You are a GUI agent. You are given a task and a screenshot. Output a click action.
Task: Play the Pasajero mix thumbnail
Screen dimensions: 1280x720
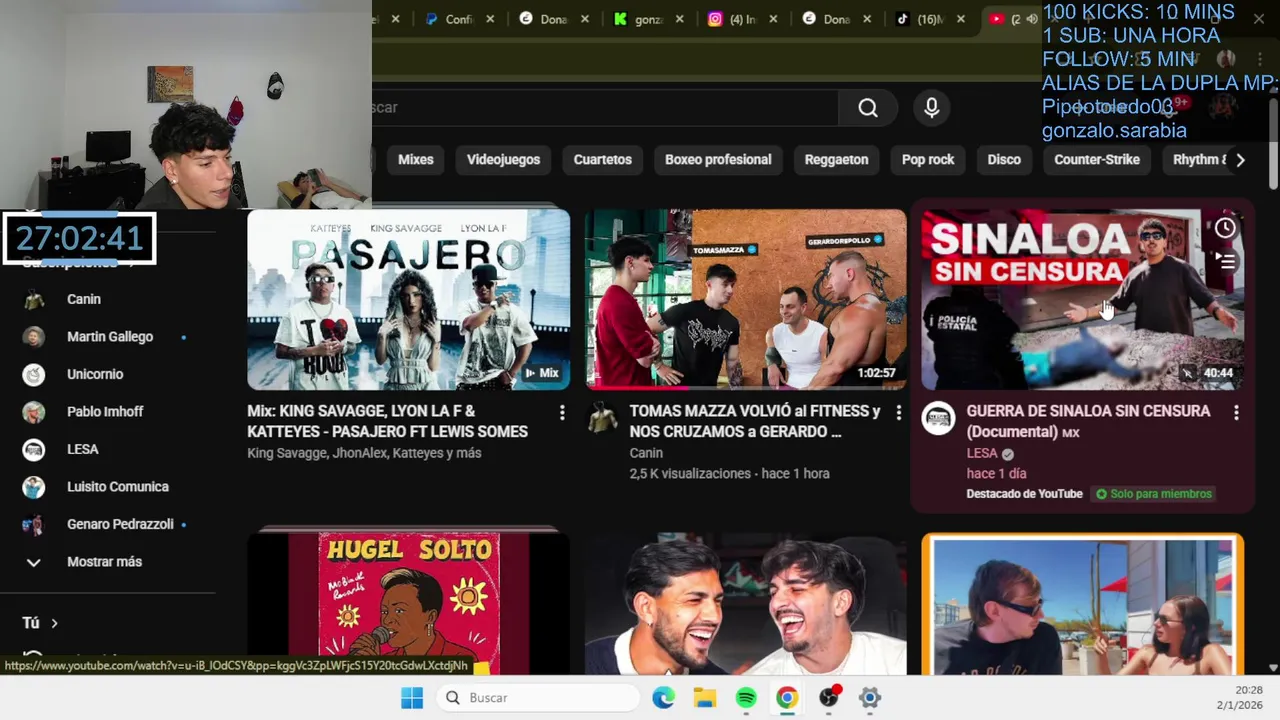(408, 299)
